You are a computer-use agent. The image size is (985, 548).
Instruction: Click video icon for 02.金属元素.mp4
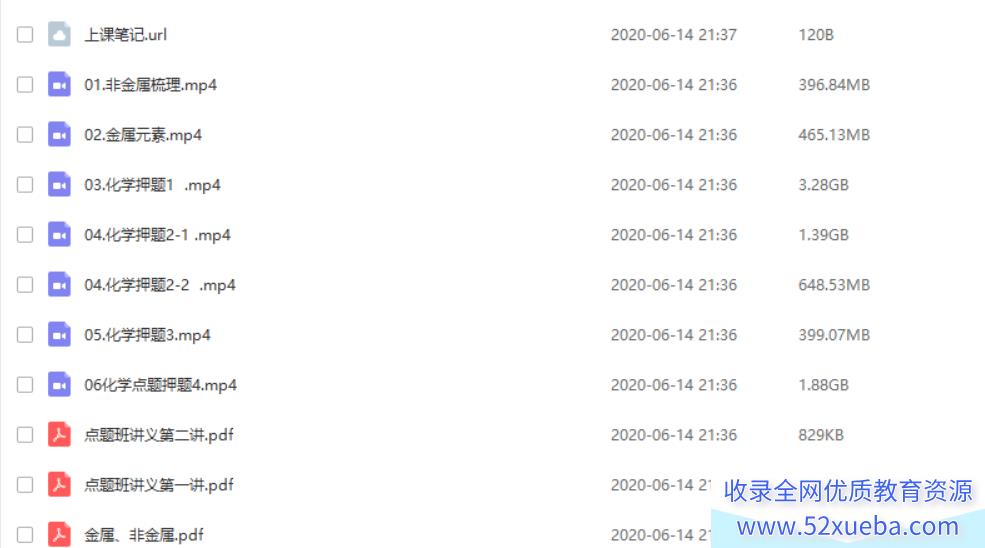click(x=59, y=134)
